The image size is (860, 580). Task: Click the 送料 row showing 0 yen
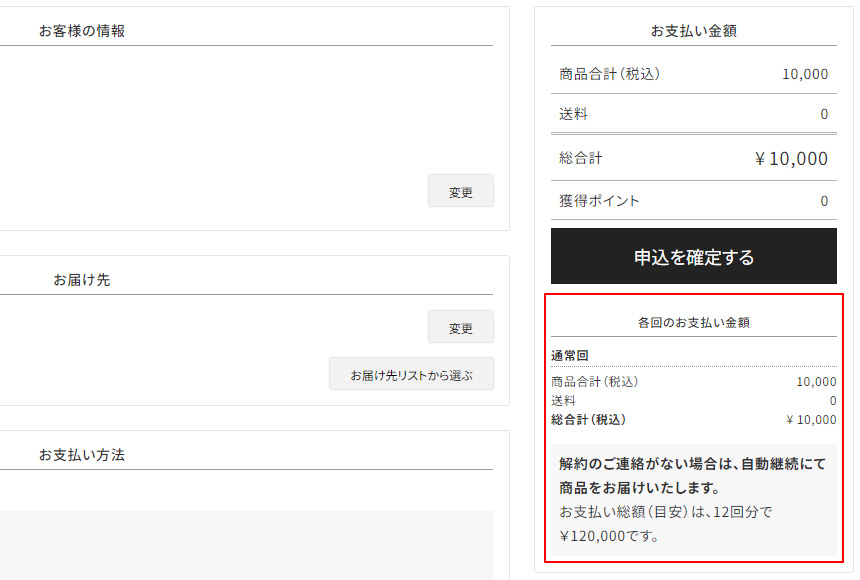pos(692,400)
